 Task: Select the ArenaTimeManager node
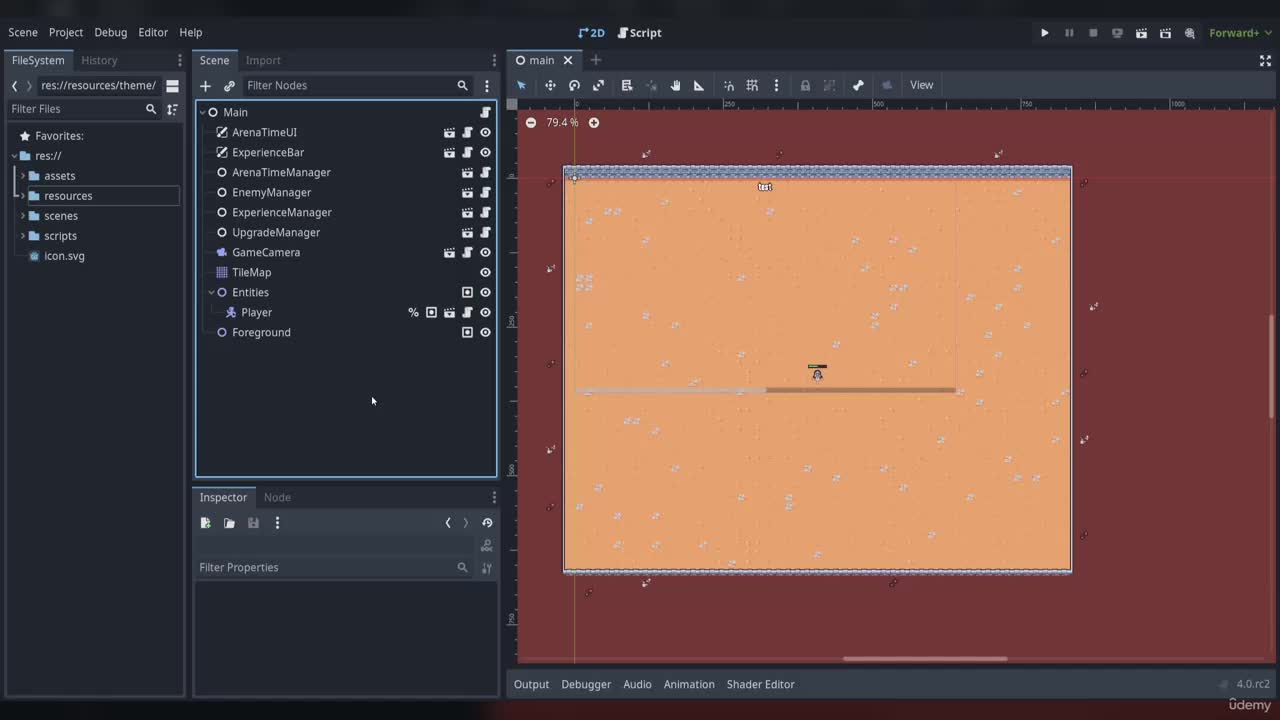[x=281, y=172]
